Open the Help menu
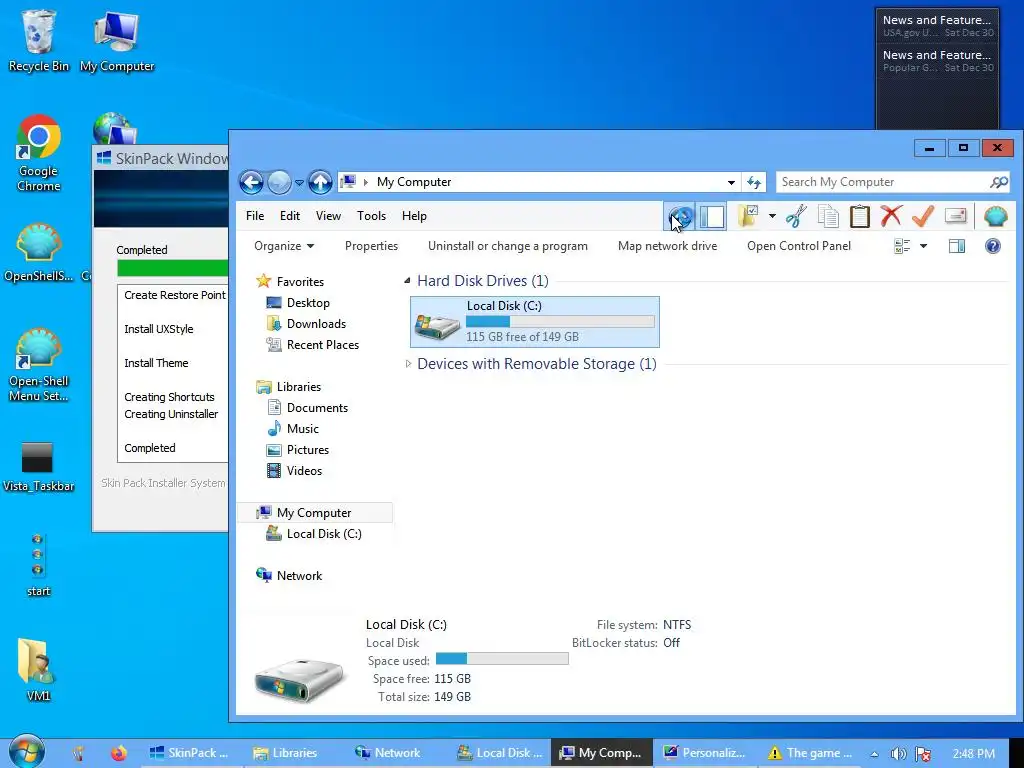Image resolution: width=1024 pixels, height=768 pixels. pos(414,216)
